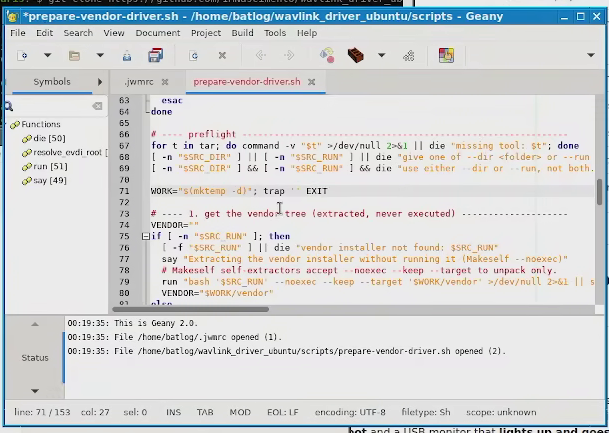Open the Project menu
This screenshot has height=433, width=609.
[x=206, y=33]
